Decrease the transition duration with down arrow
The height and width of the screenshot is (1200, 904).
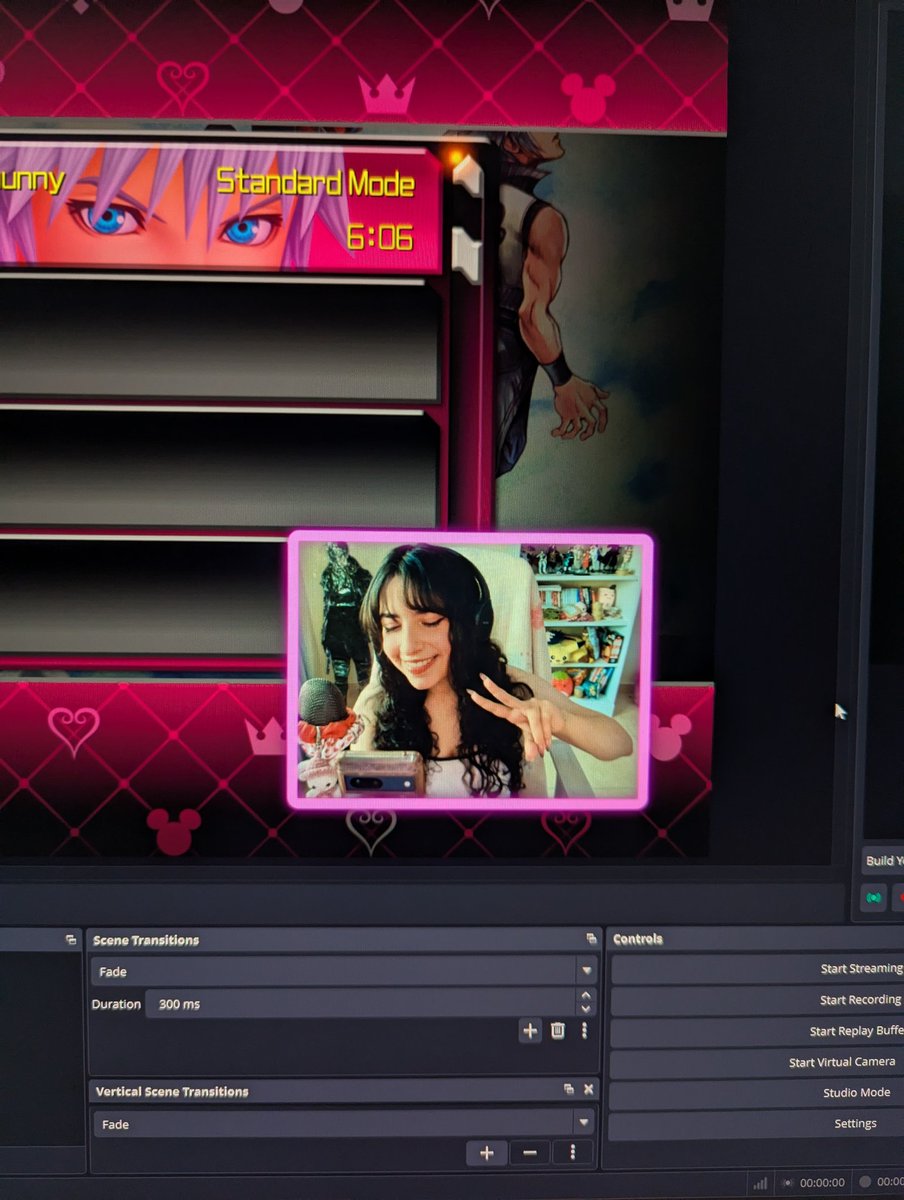click(586, 1009)
